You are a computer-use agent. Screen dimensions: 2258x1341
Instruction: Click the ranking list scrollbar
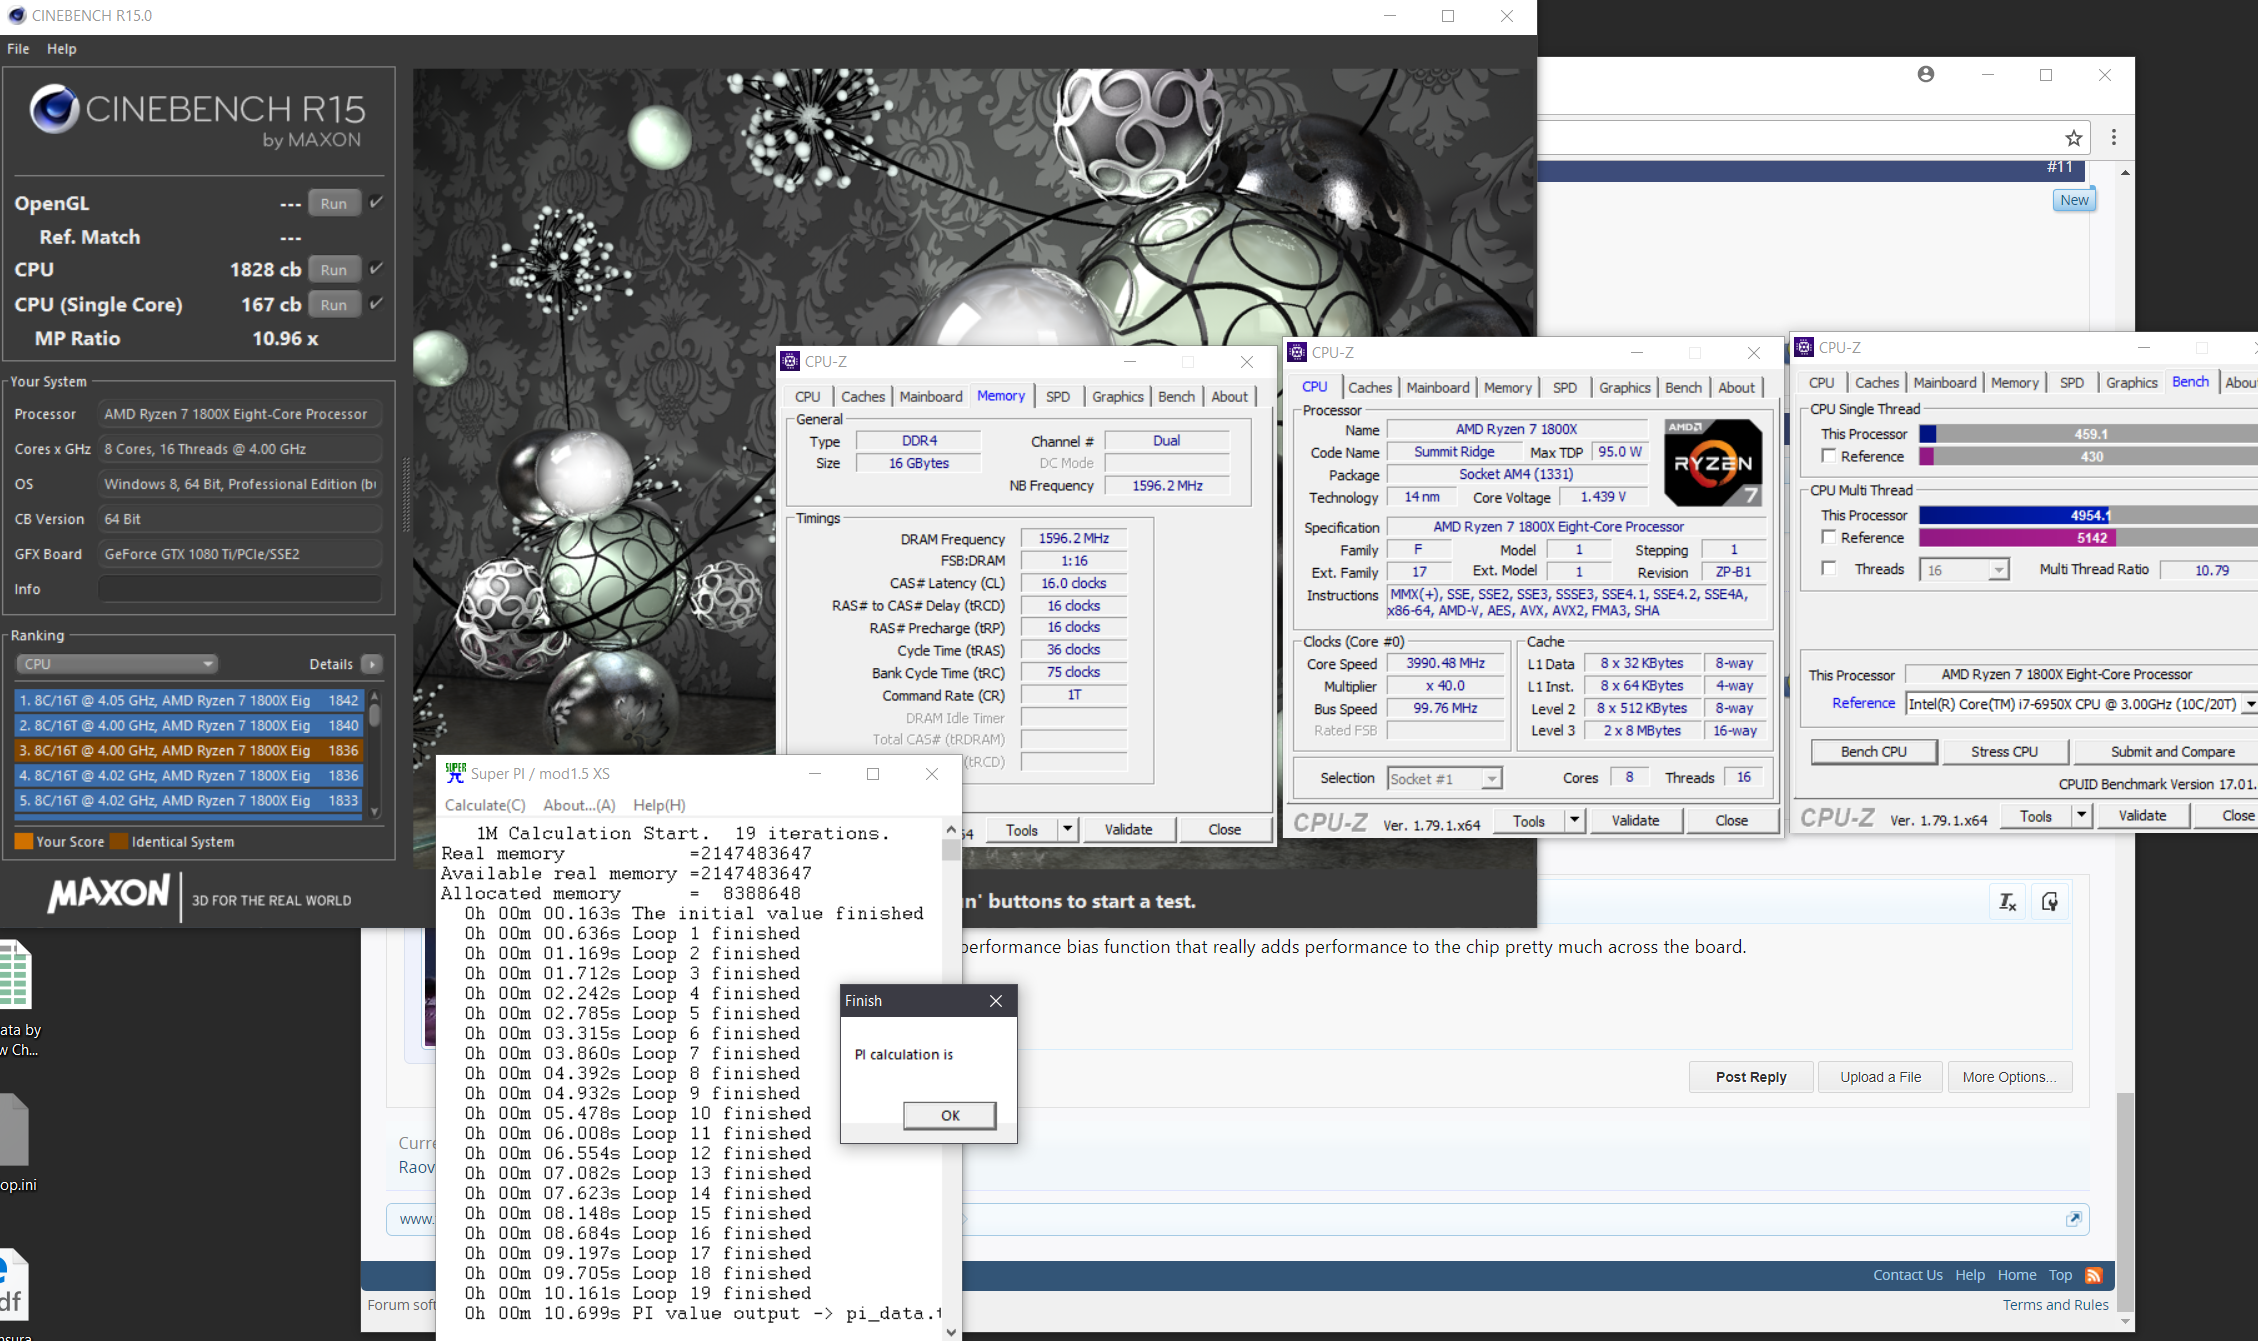375,754
